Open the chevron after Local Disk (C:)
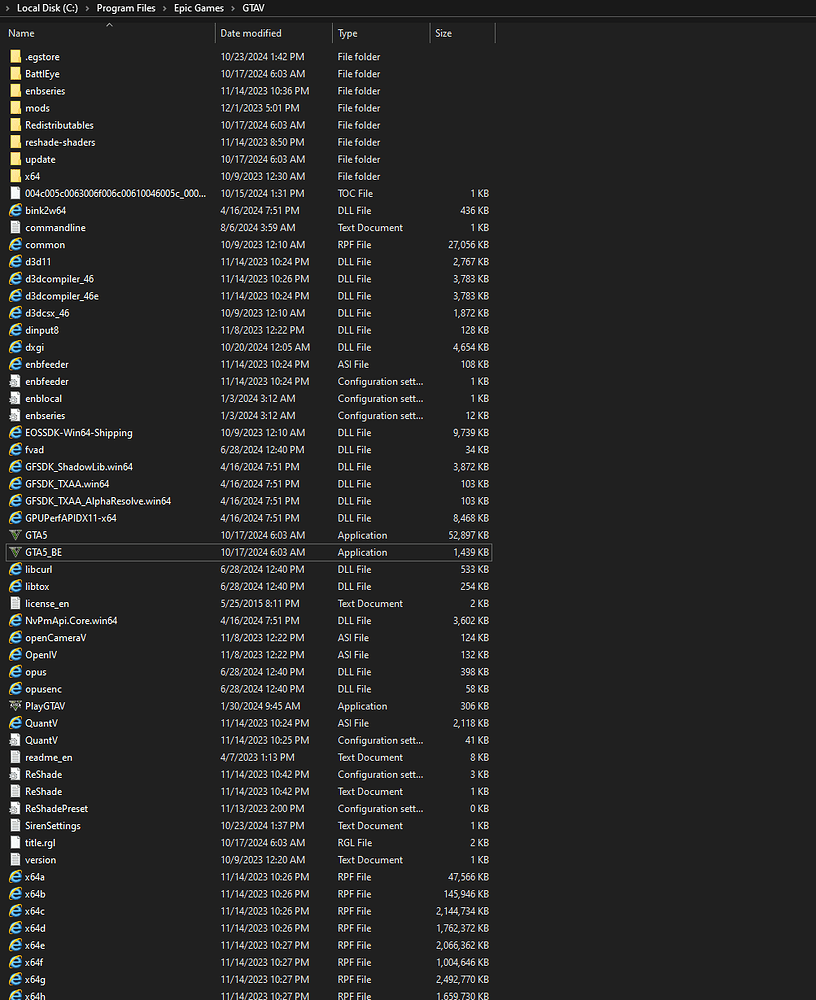Screen dimensions: 816x1000 click(x=87, y=8)
